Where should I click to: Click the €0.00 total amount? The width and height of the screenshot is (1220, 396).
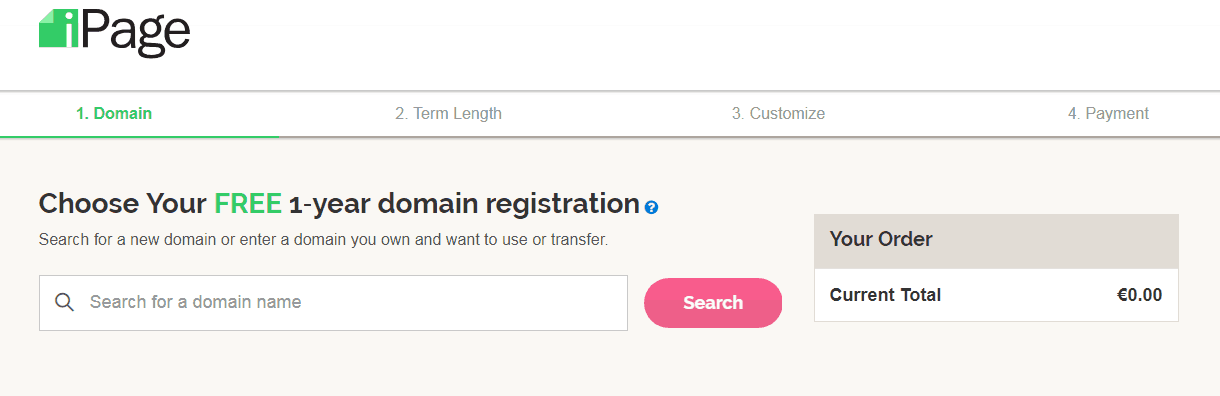[x=1140, y=295]
